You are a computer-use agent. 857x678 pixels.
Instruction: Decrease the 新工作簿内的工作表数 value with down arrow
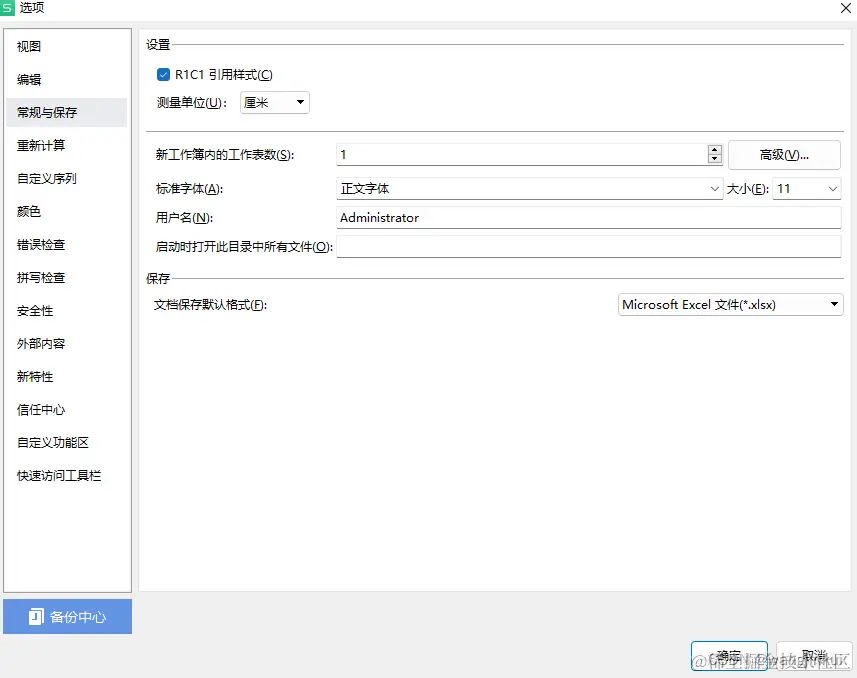(714, 159)
